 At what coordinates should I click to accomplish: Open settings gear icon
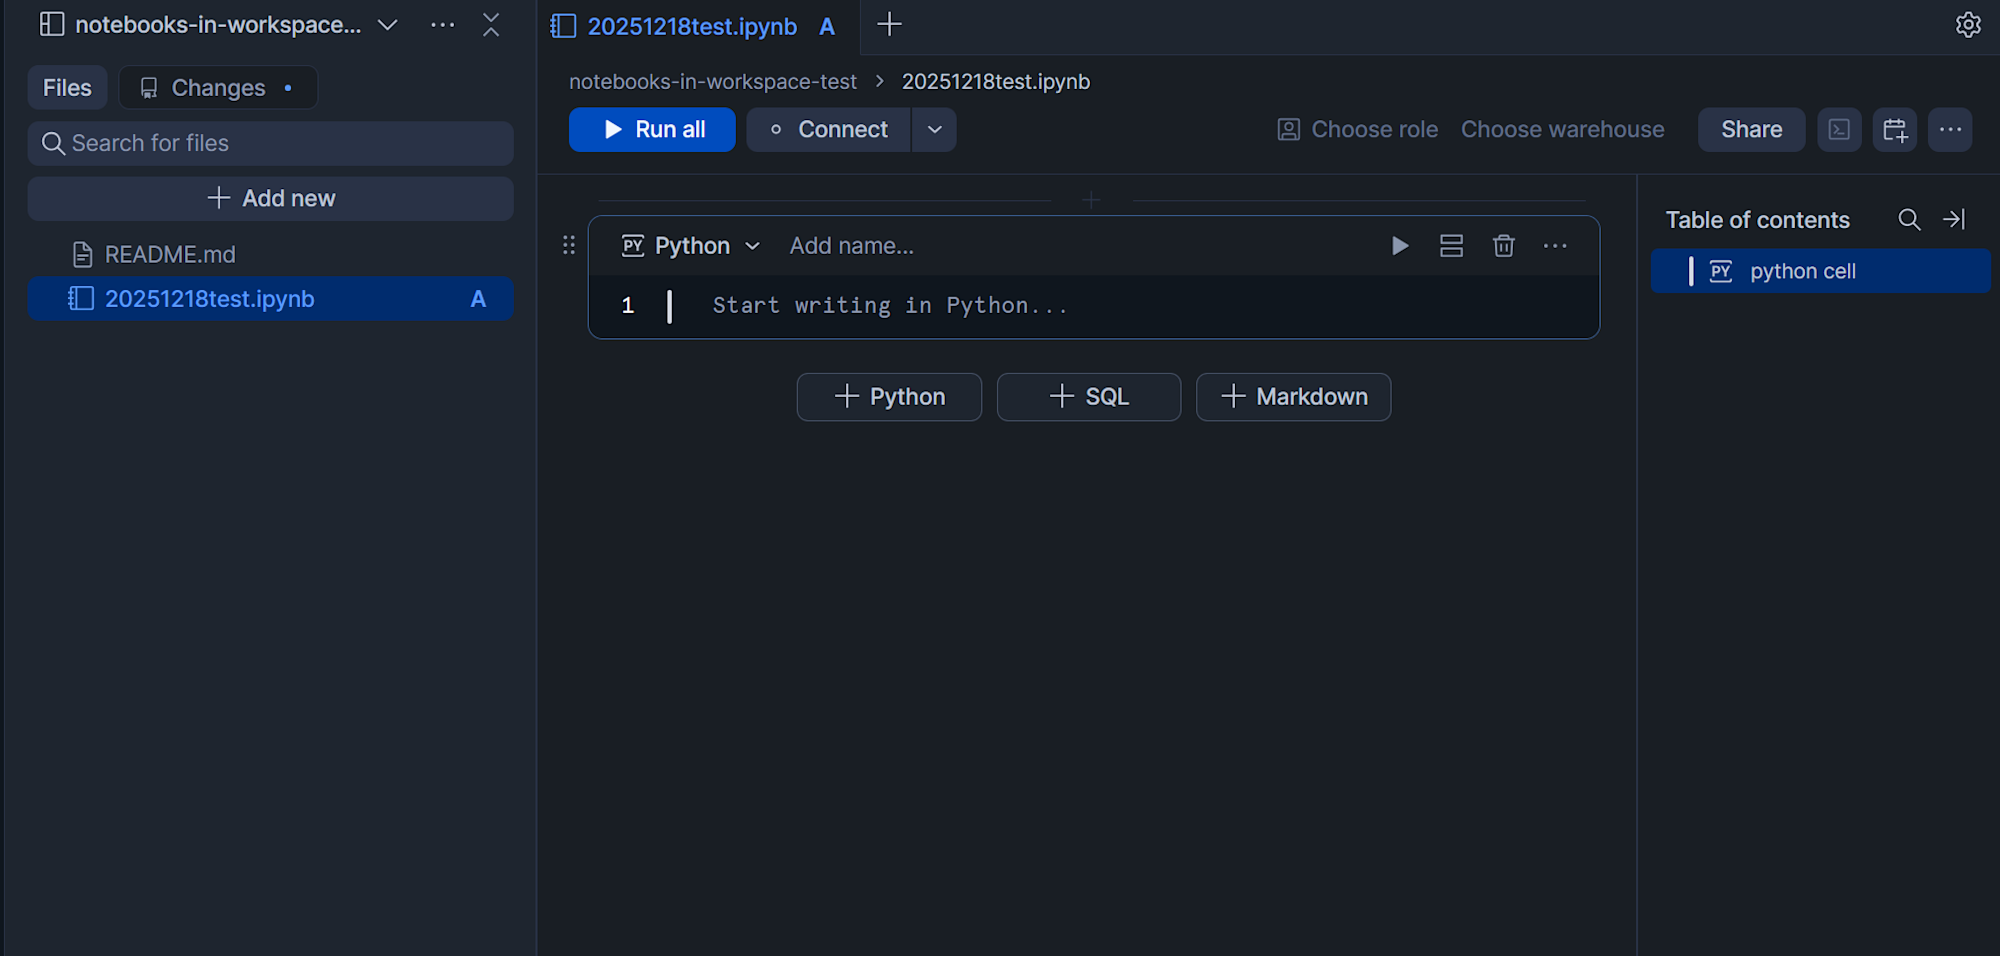tap(1967, 25)
